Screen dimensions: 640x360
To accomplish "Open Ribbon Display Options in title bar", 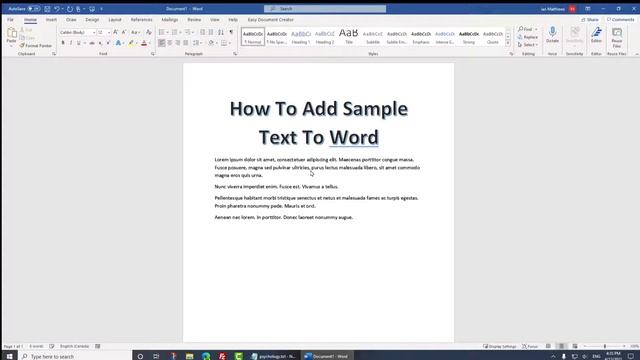I will tap(588, 9).
